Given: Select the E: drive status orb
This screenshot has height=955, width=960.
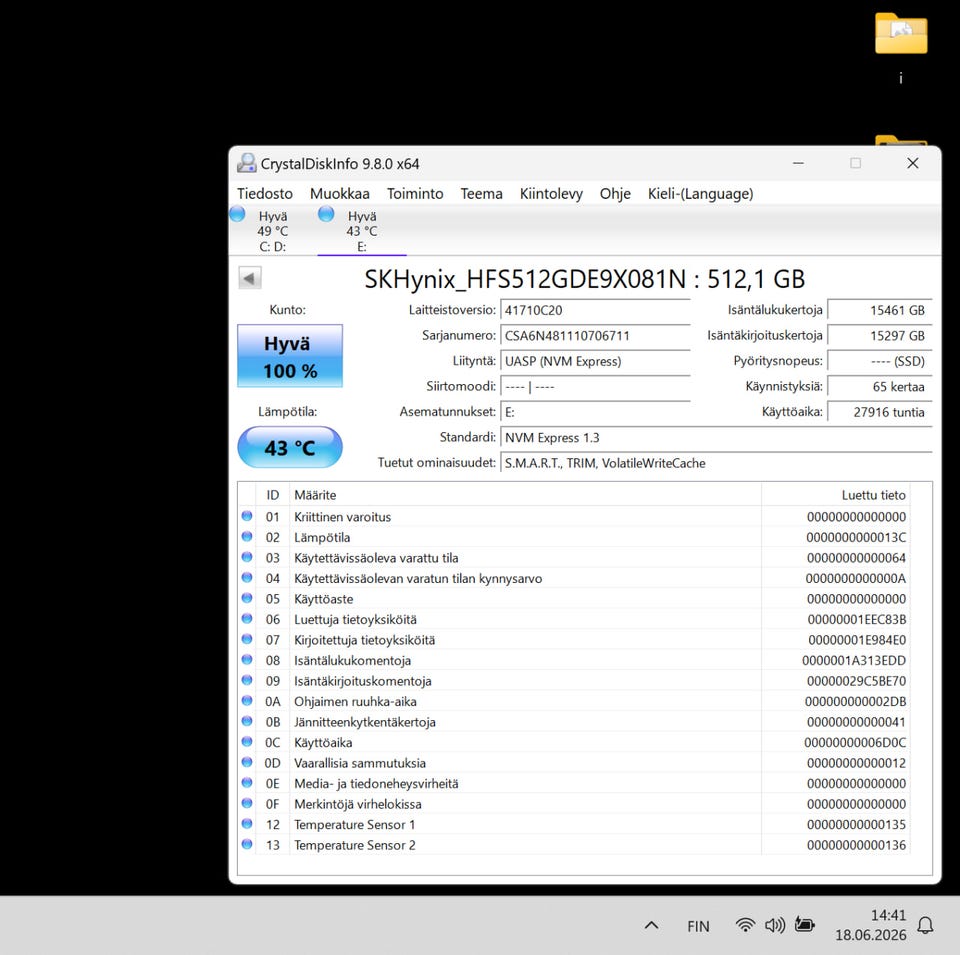Looking at the screenshot, I should (x=326, y=214).
